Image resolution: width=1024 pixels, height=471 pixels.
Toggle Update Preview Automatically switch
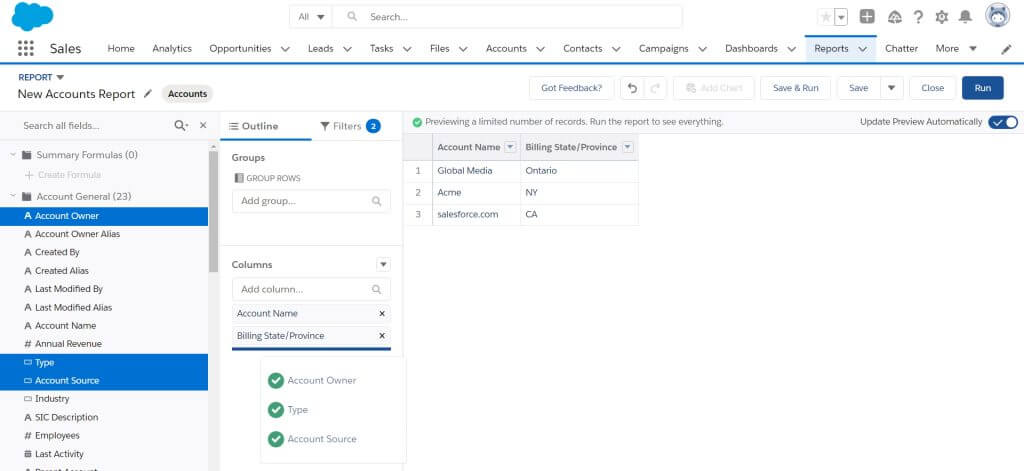pyautogui.click(x=1002, y=122)
